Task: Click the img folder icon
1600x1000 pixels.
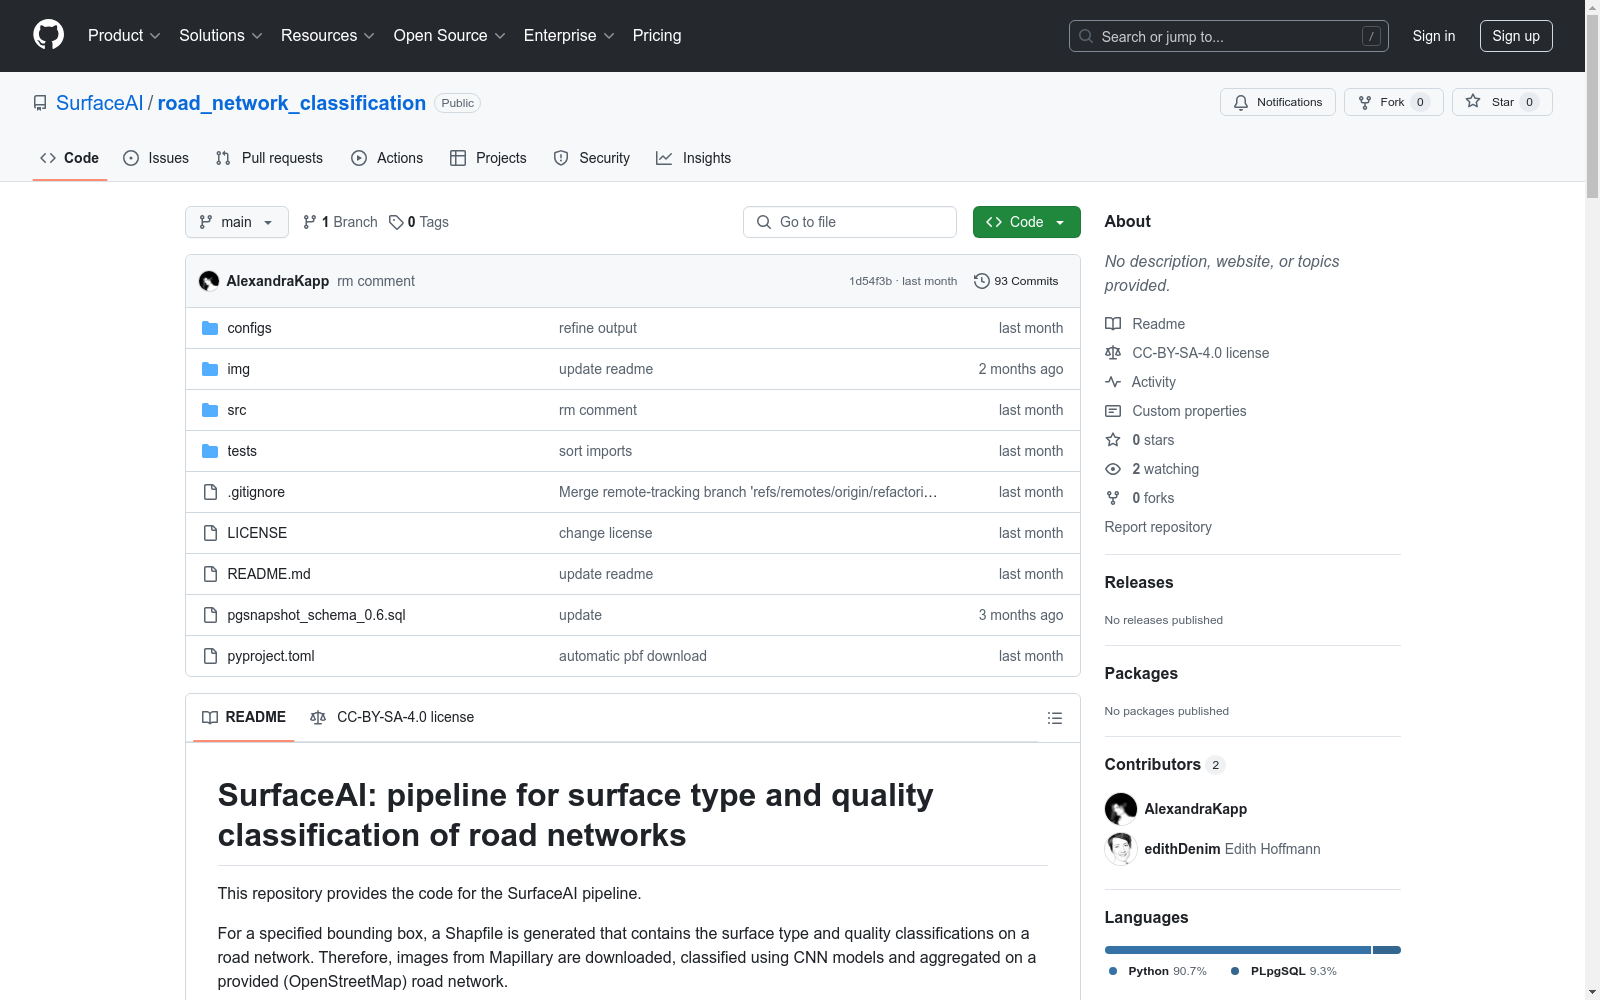Action: click(210, 369)
